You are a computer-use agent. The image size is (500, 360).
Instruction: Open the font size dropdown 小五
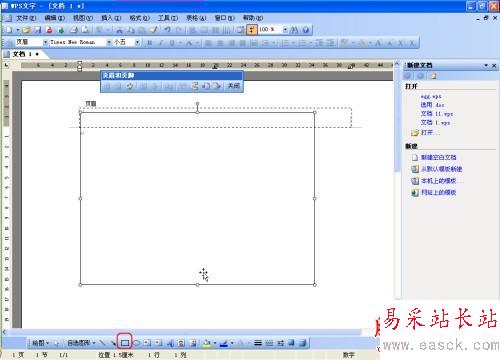coord(137,42)
